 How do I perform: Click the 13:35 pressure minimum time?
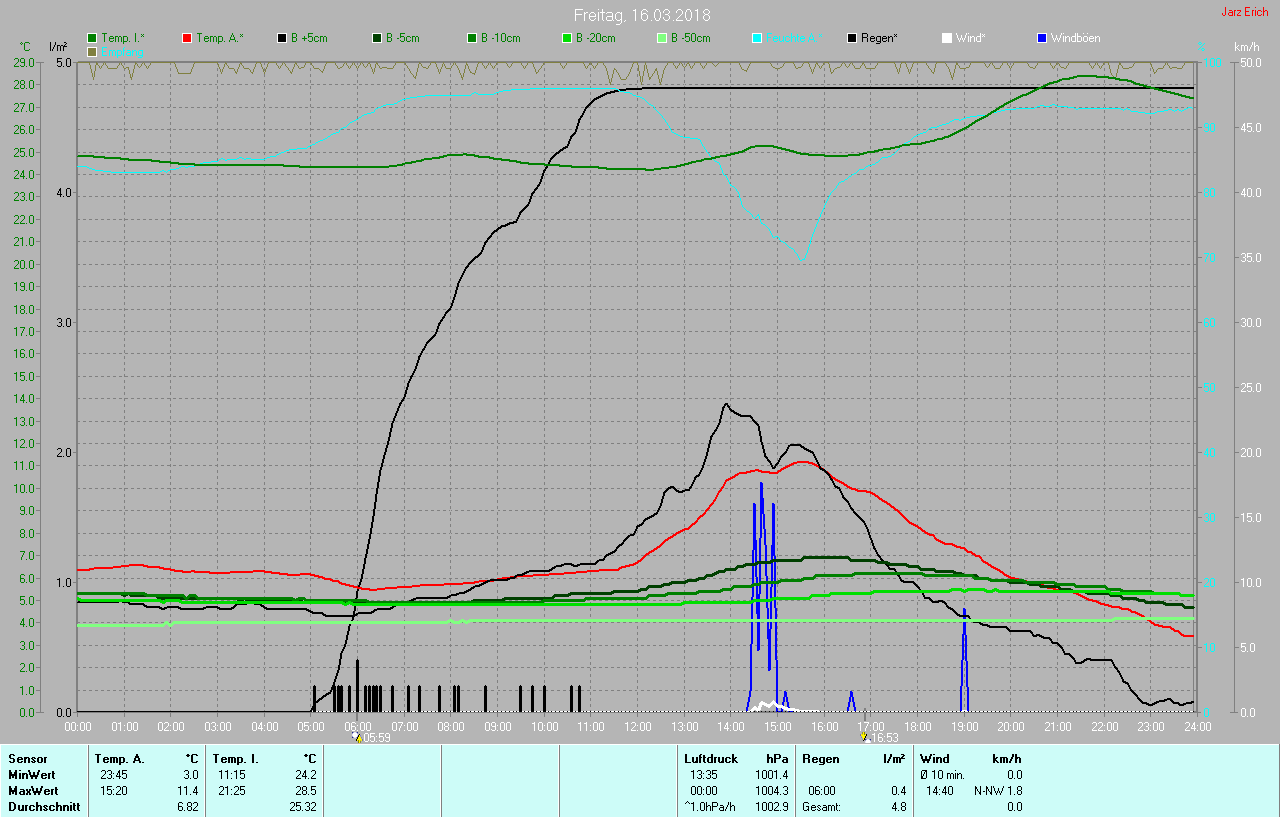(x=704, y=775)
